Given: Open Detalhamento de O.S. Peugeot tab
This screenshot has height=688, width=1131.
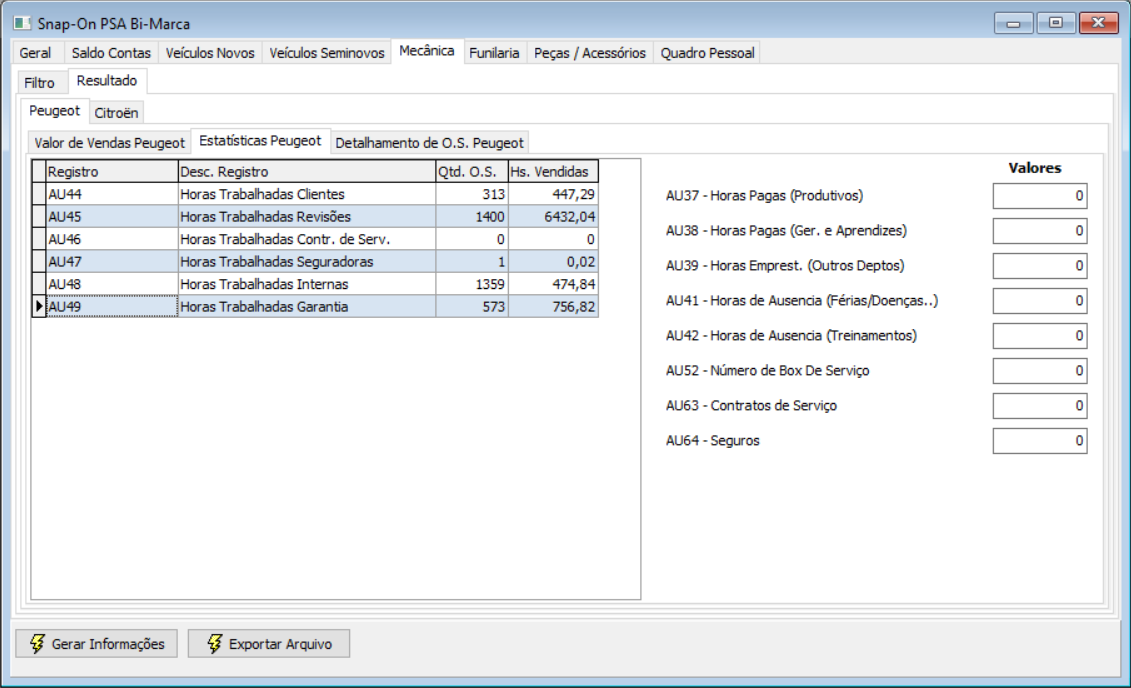Looking at the screenshot, I should click(x=429, y=143).
